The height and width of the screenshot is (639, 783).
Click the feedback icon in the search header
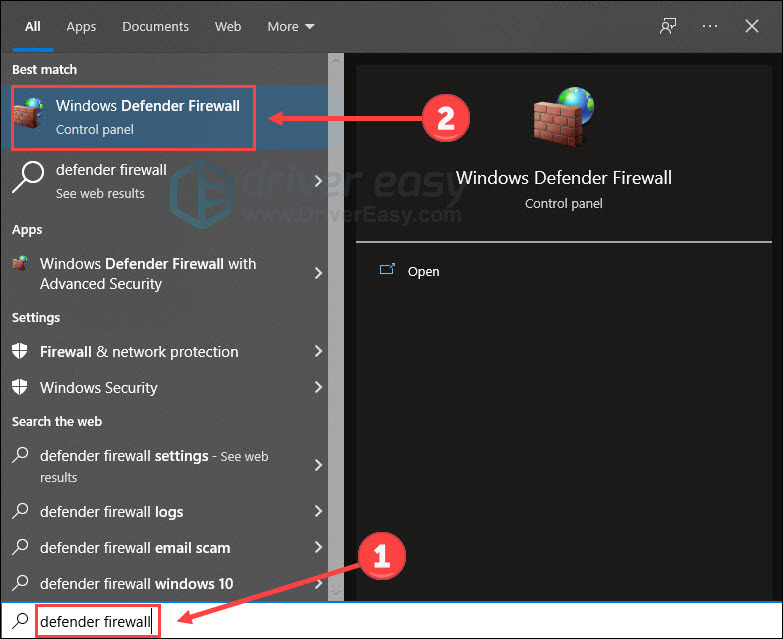[668, 26]
